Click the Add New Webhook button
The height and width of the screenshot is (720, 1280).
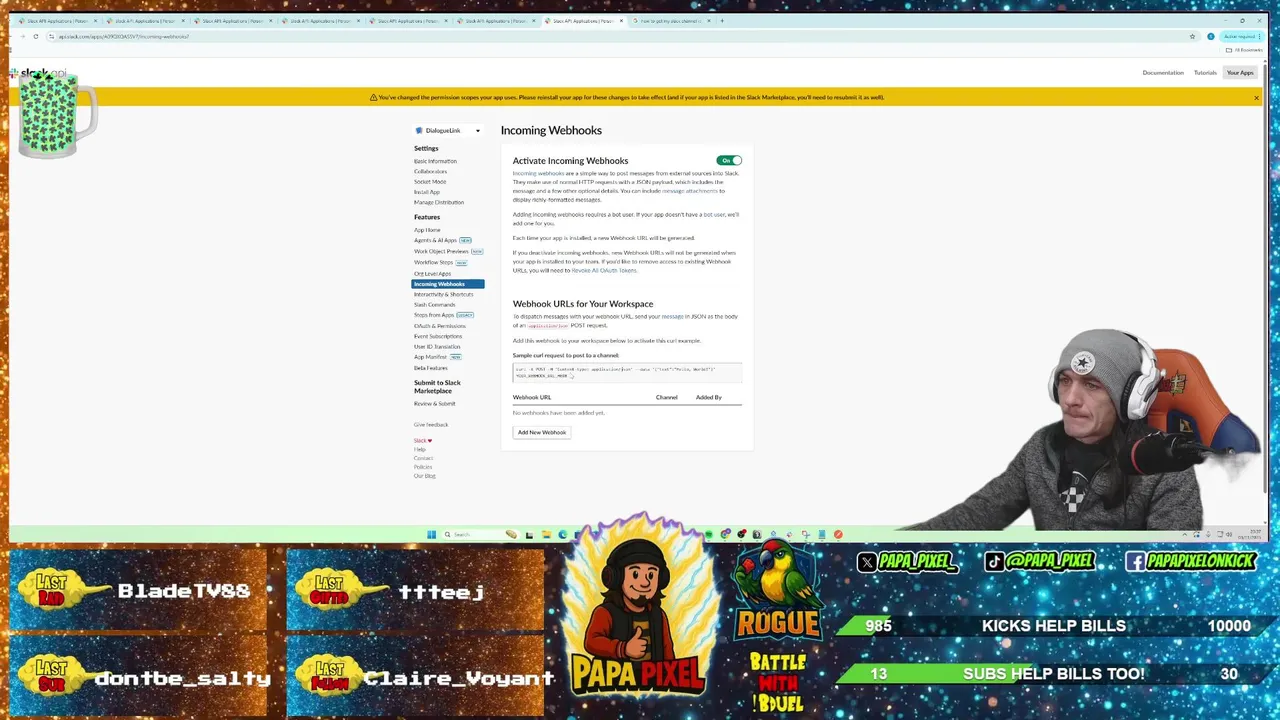pyautogui.click(x=542, y=432)
